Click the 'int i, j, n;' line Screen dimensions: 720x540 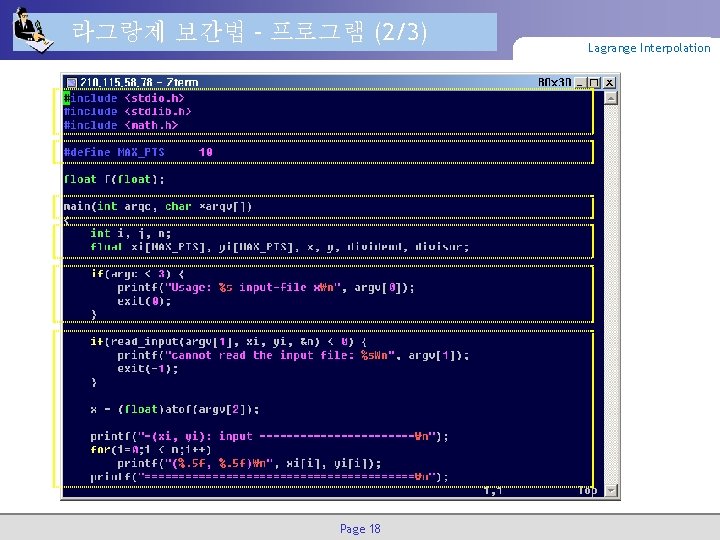[131, 233]
